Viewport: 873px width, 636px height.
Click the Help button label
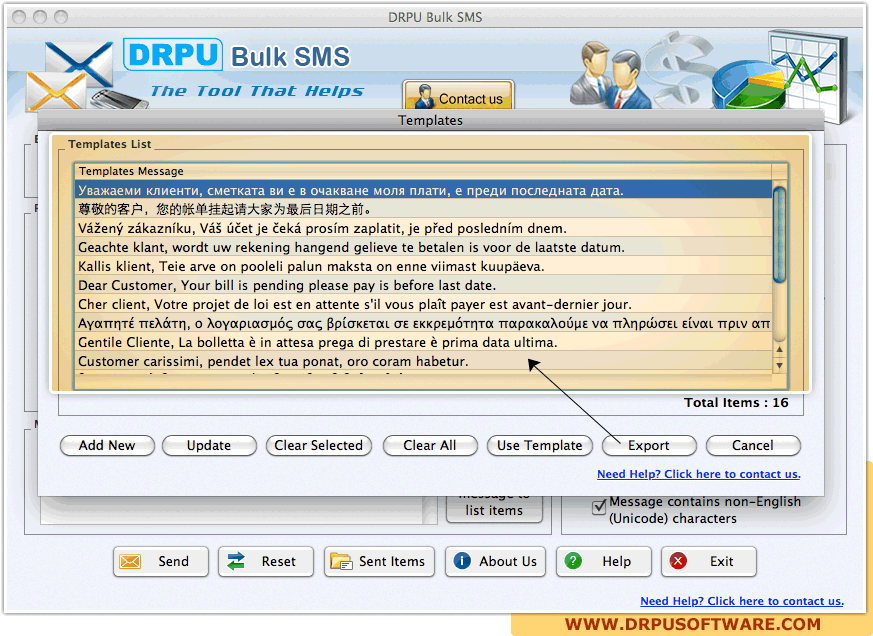[616, 561]
